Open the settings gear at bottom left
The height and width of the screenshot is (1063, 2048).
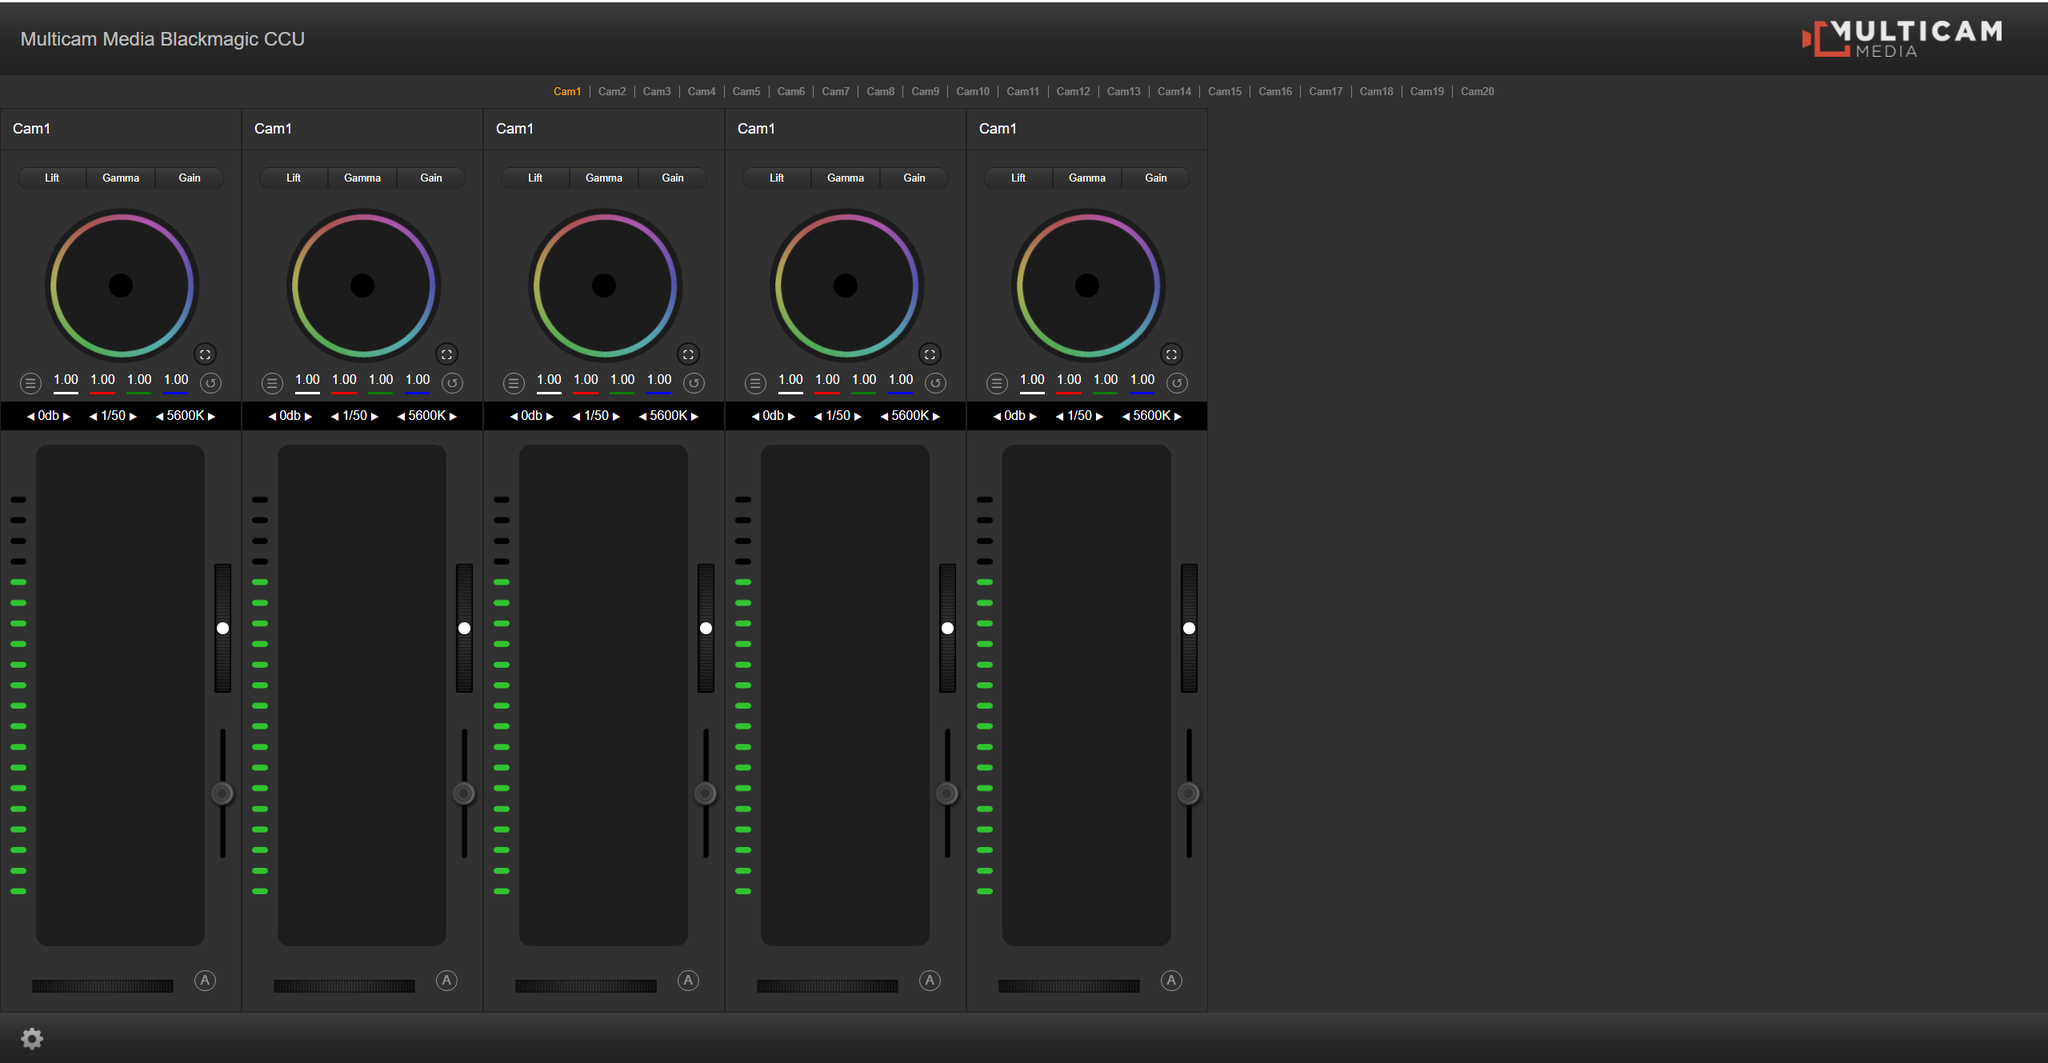(32, 1038)
